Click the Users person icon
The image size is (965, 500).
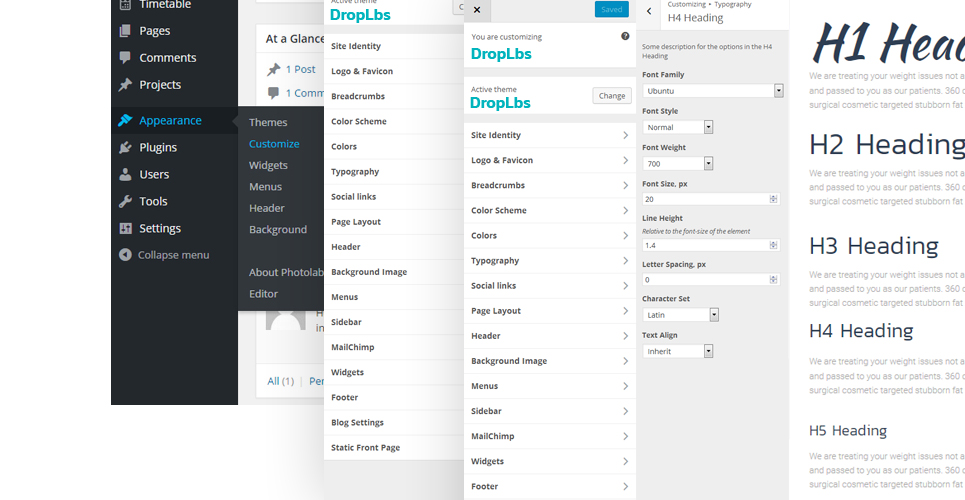[125, 174]
